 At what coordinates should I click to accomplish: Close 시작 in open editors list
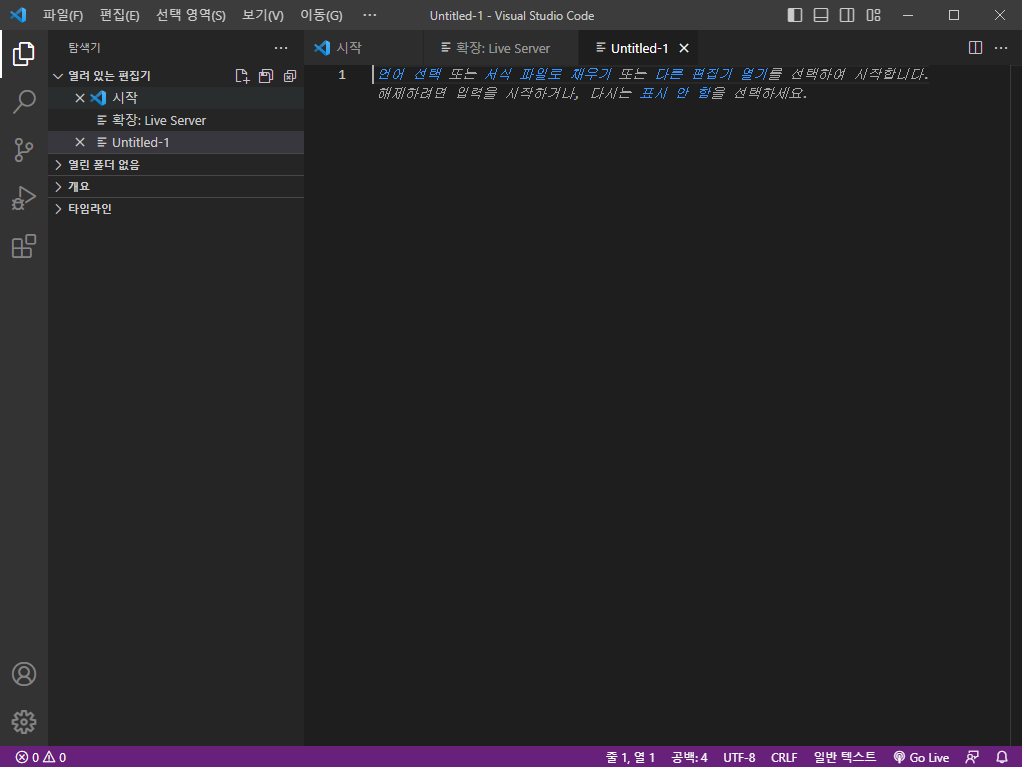pos(80,98)
